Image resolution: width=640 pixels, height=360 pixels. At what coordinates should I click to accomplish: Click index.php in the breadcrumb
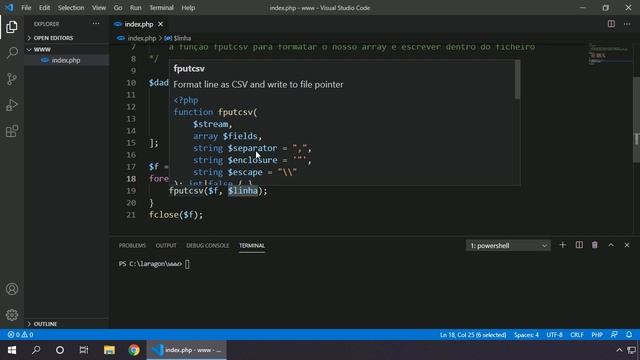tap(142, 38)
